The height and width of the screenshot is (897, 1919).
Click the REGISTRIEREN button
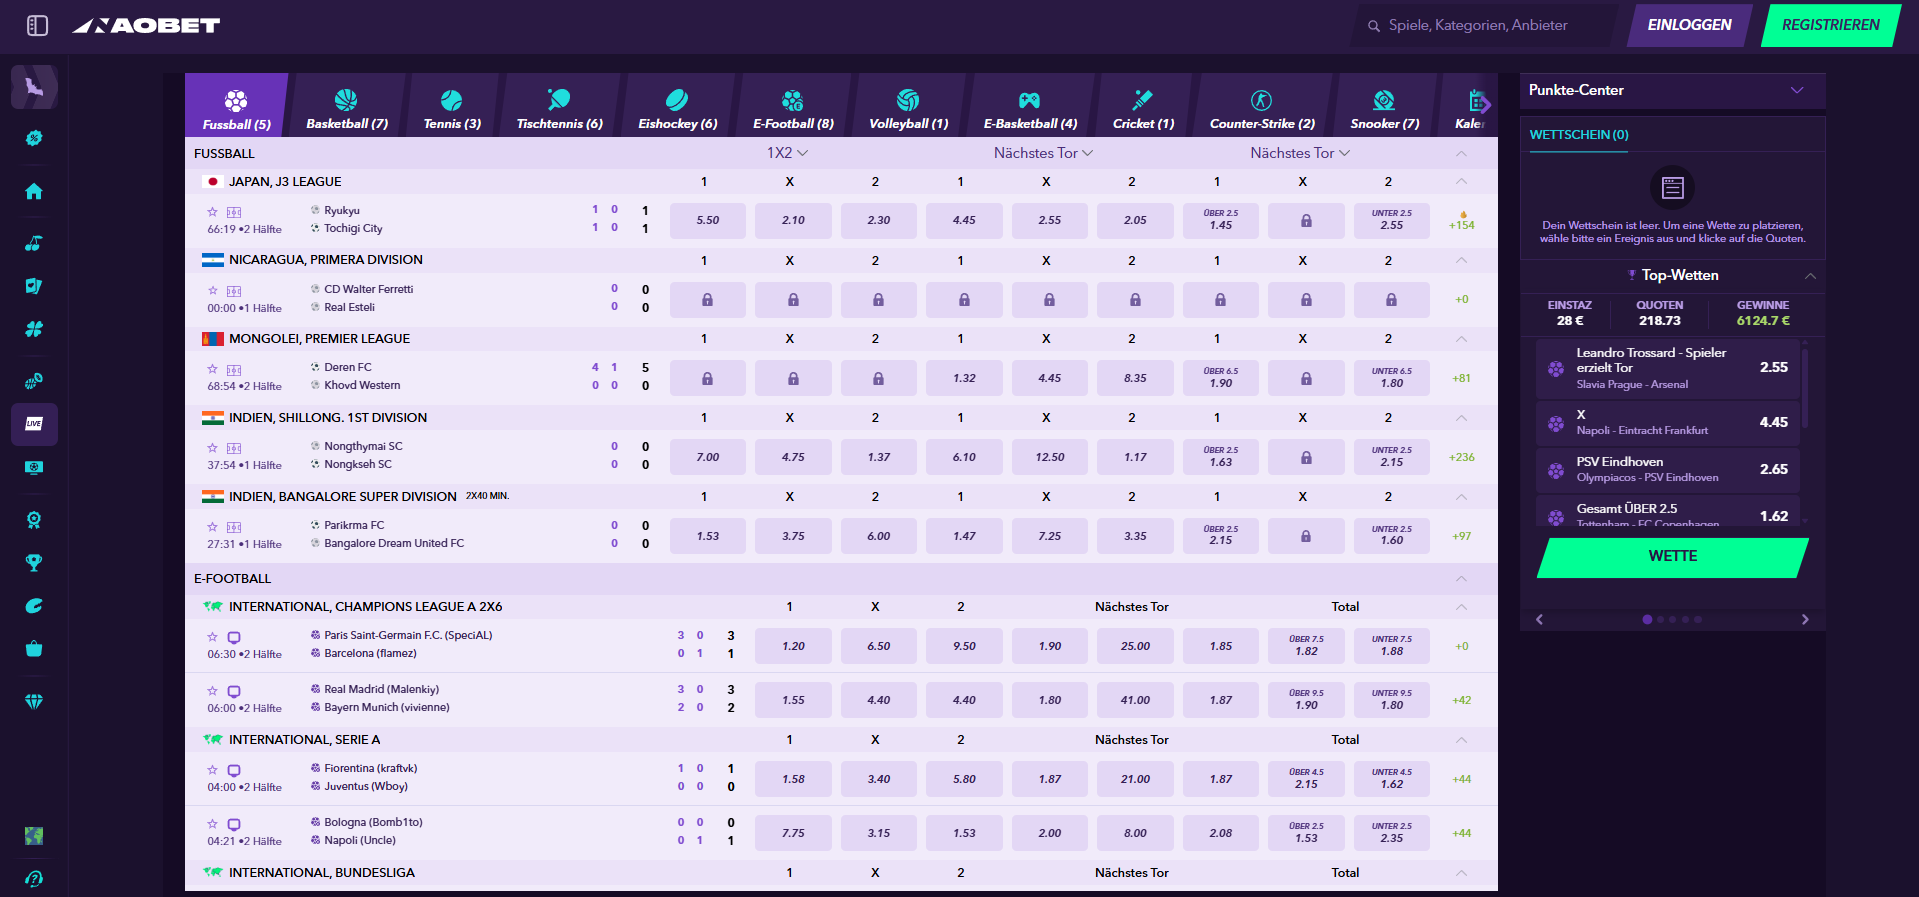coord(1830,25)
